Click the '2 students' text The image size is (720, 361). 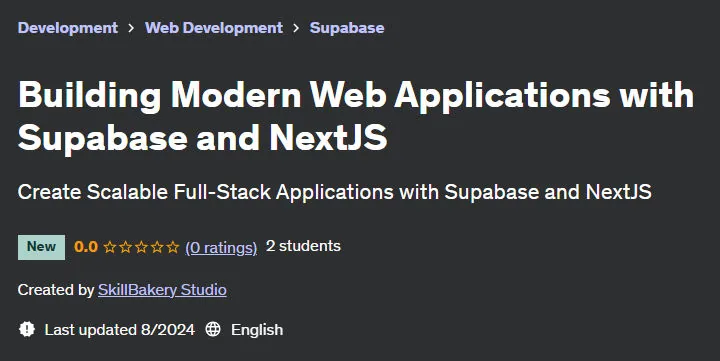pos(303,246)
